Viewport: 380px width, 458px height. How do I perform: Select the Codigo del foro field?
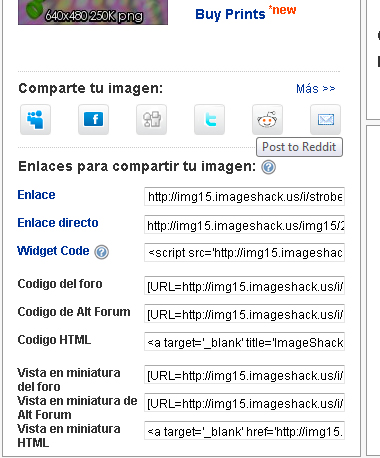click(x=244, y=285)
